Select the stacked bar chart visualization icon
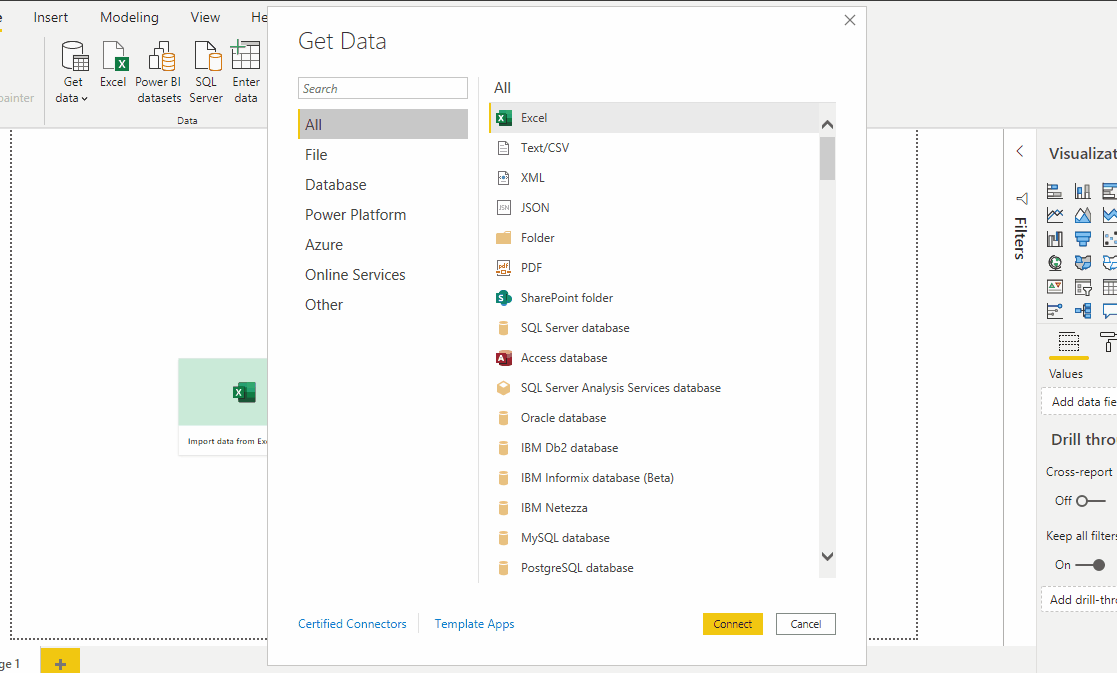The image size is (1117, 673). (x=1054, y=190)
